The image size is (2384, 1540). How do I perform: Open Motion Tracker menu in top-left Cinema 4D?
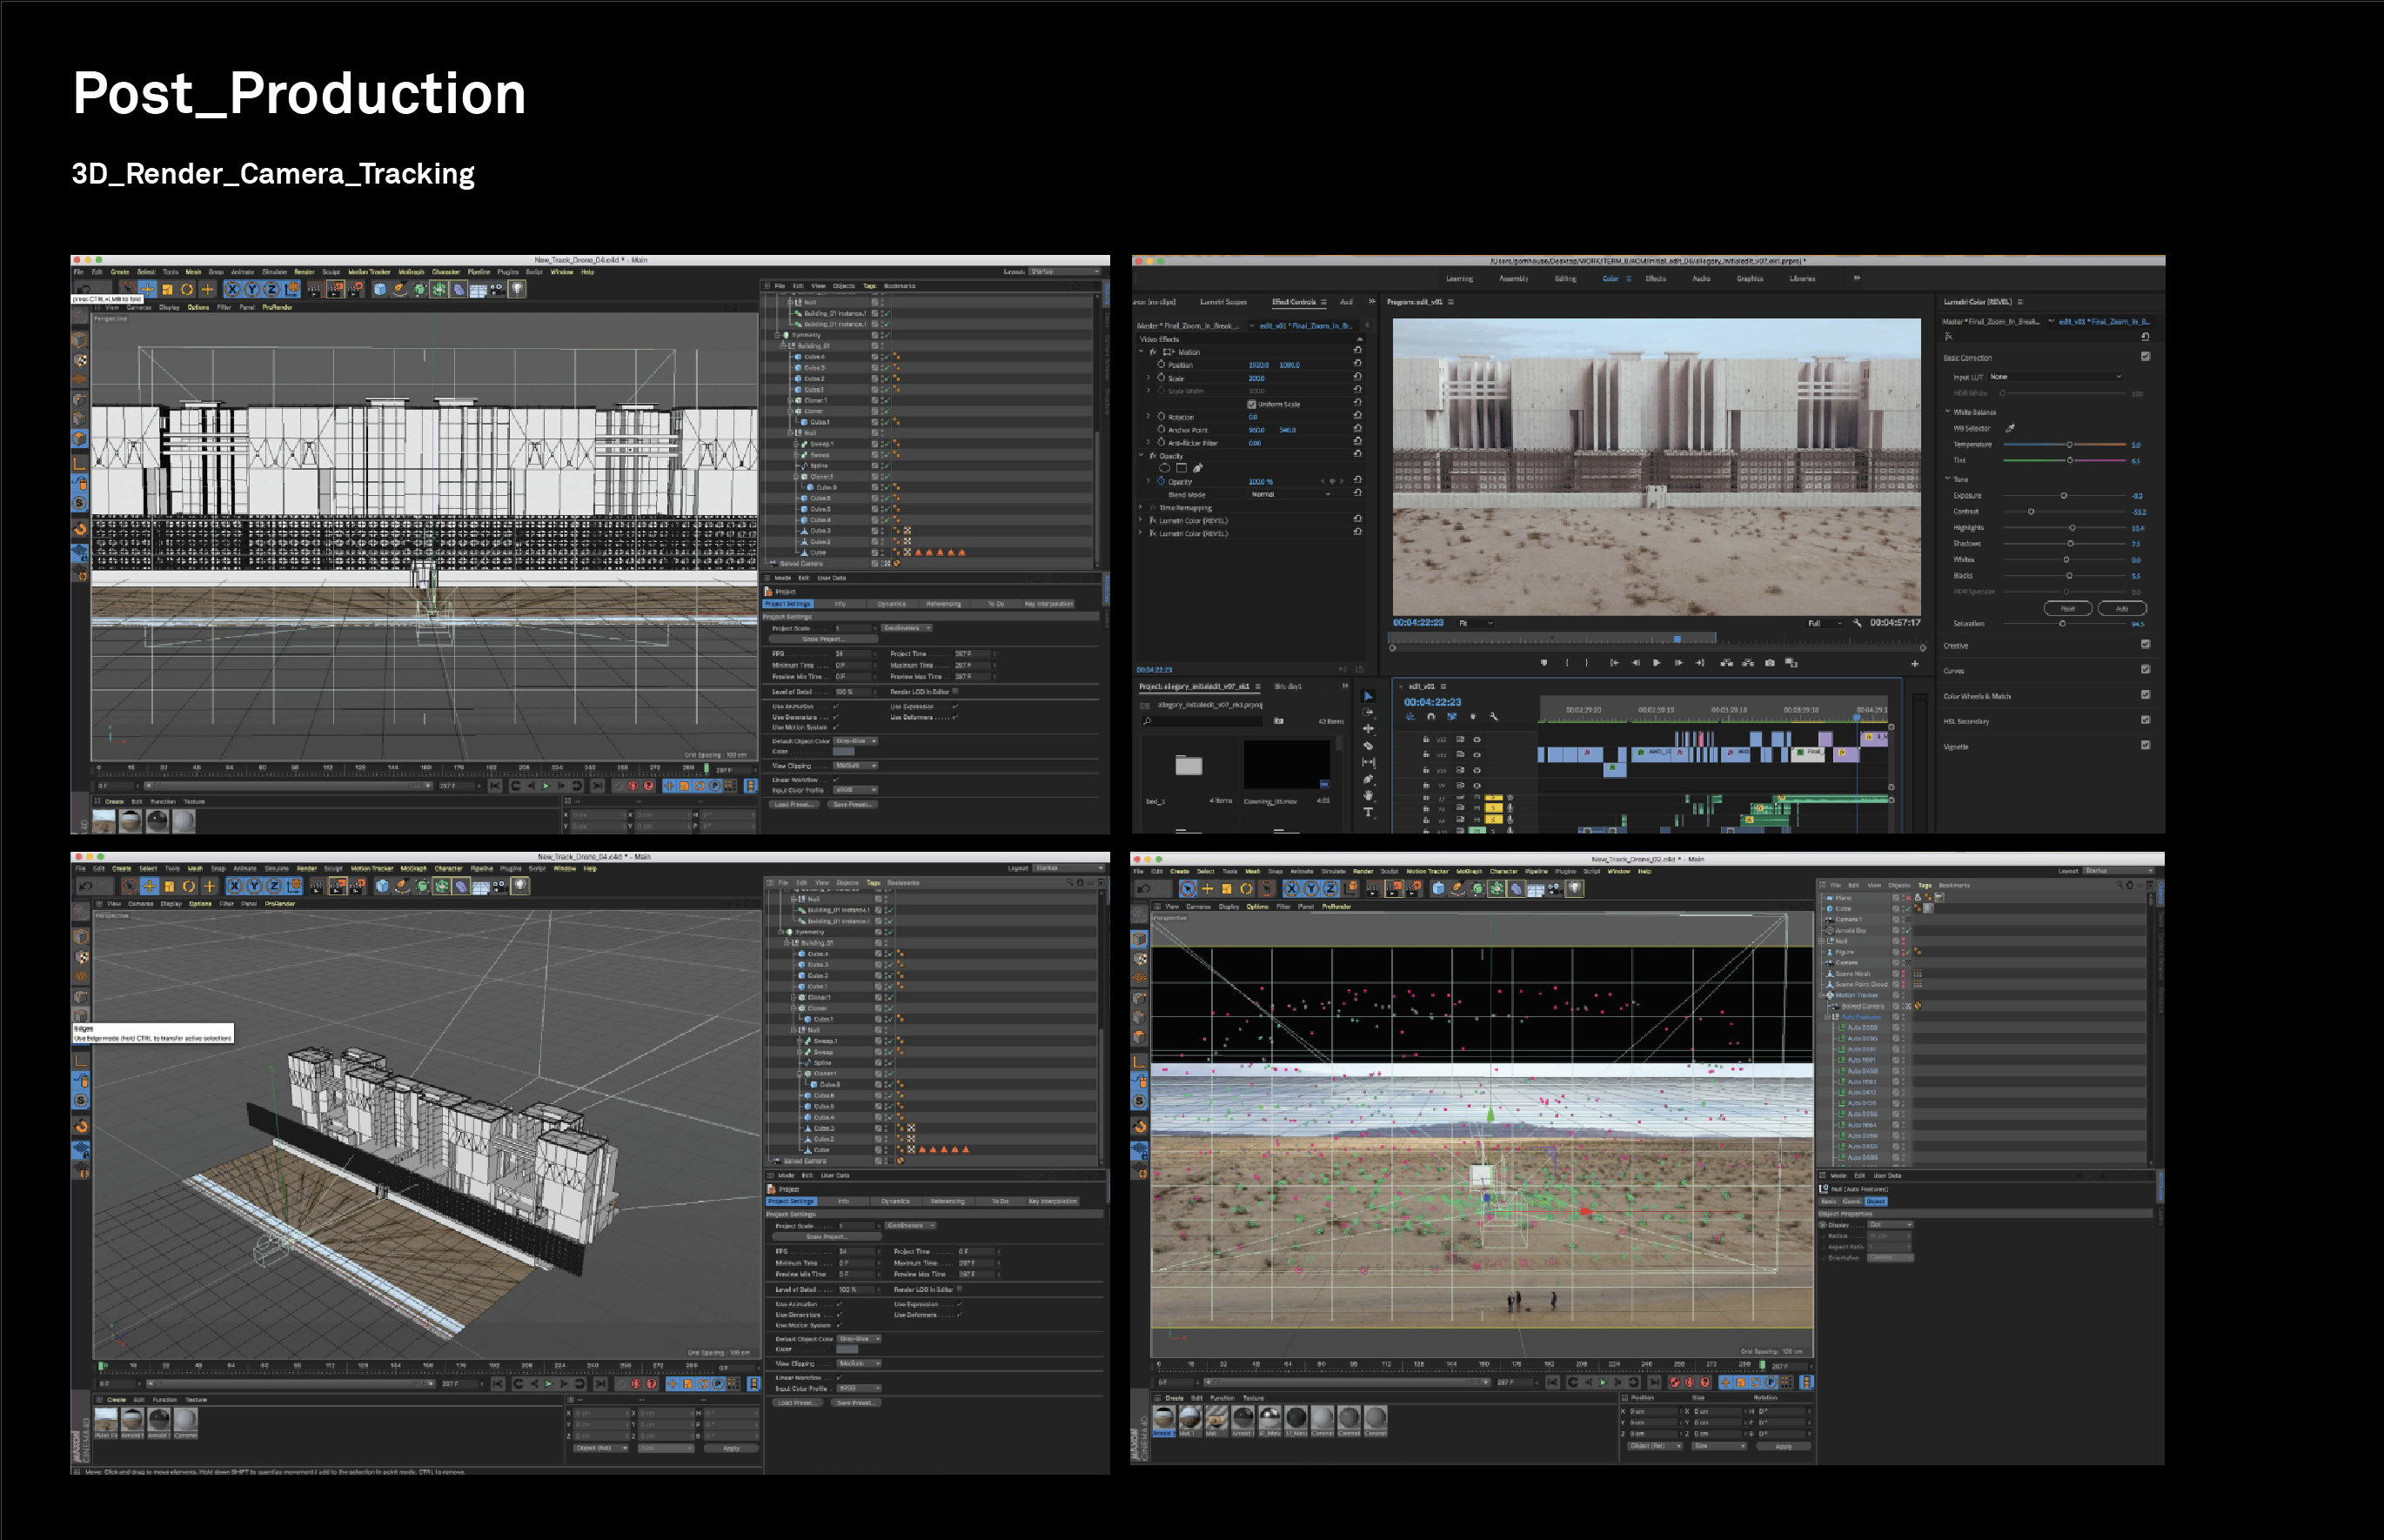click(369, 272)
